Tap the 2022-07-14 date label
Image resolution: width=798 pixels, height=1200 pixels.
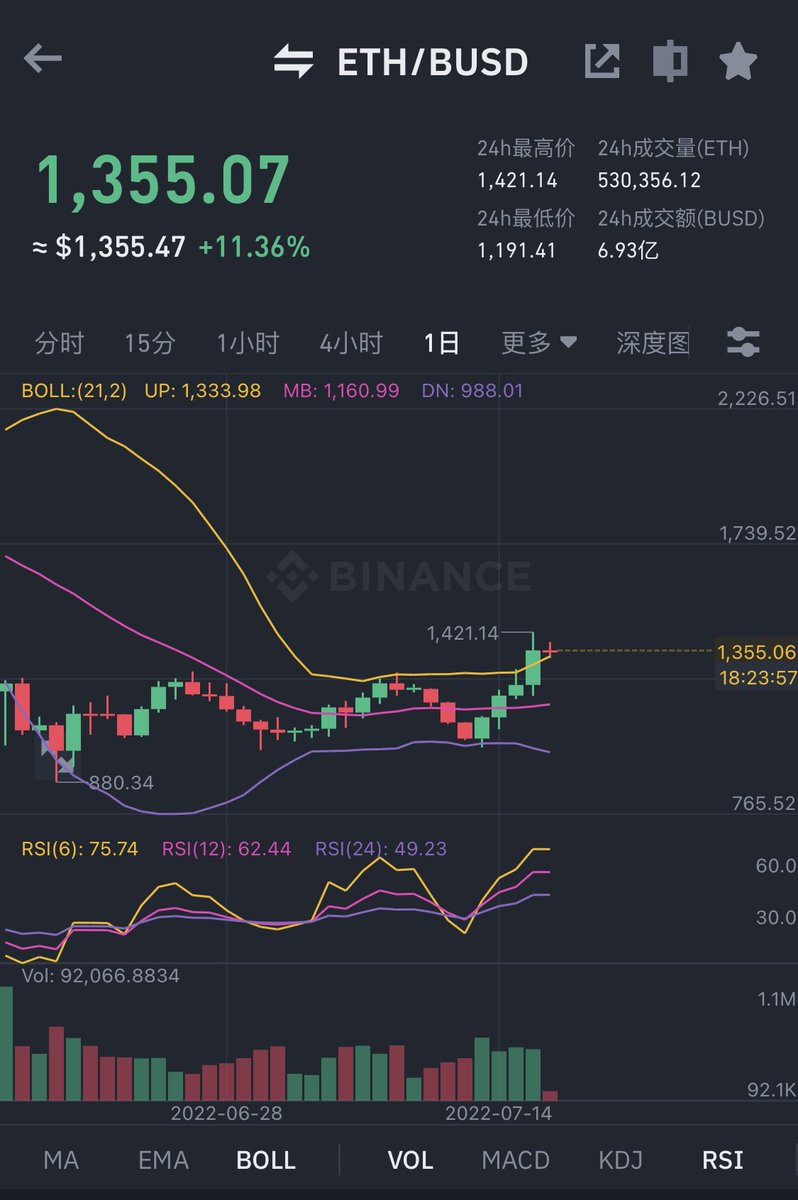pyautogui.click(x=498, y=1113)
